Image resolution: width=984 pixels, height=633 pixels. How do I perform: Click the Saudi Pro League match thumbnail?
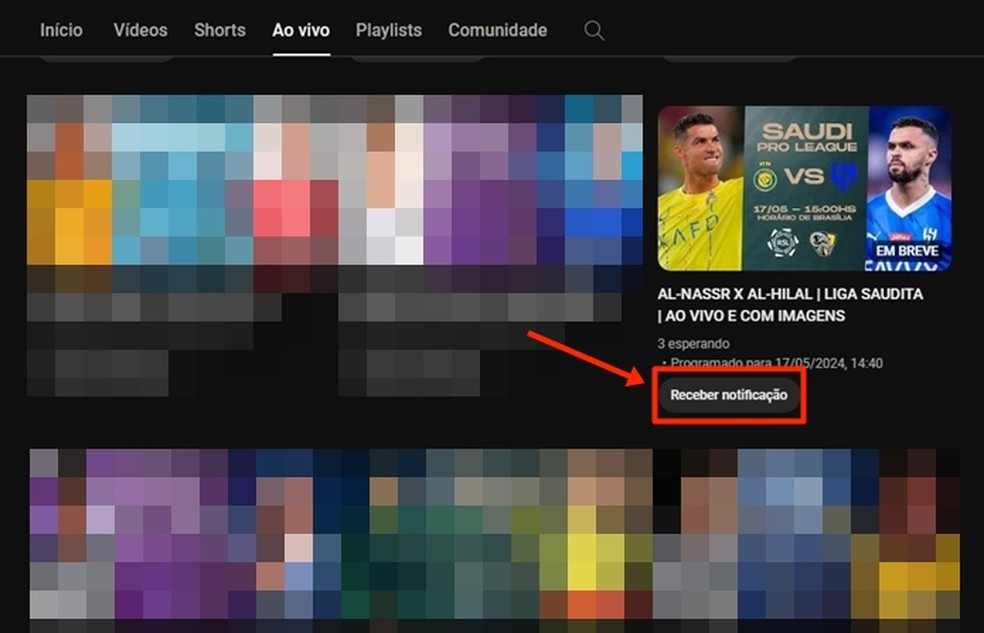click(805, 183)
